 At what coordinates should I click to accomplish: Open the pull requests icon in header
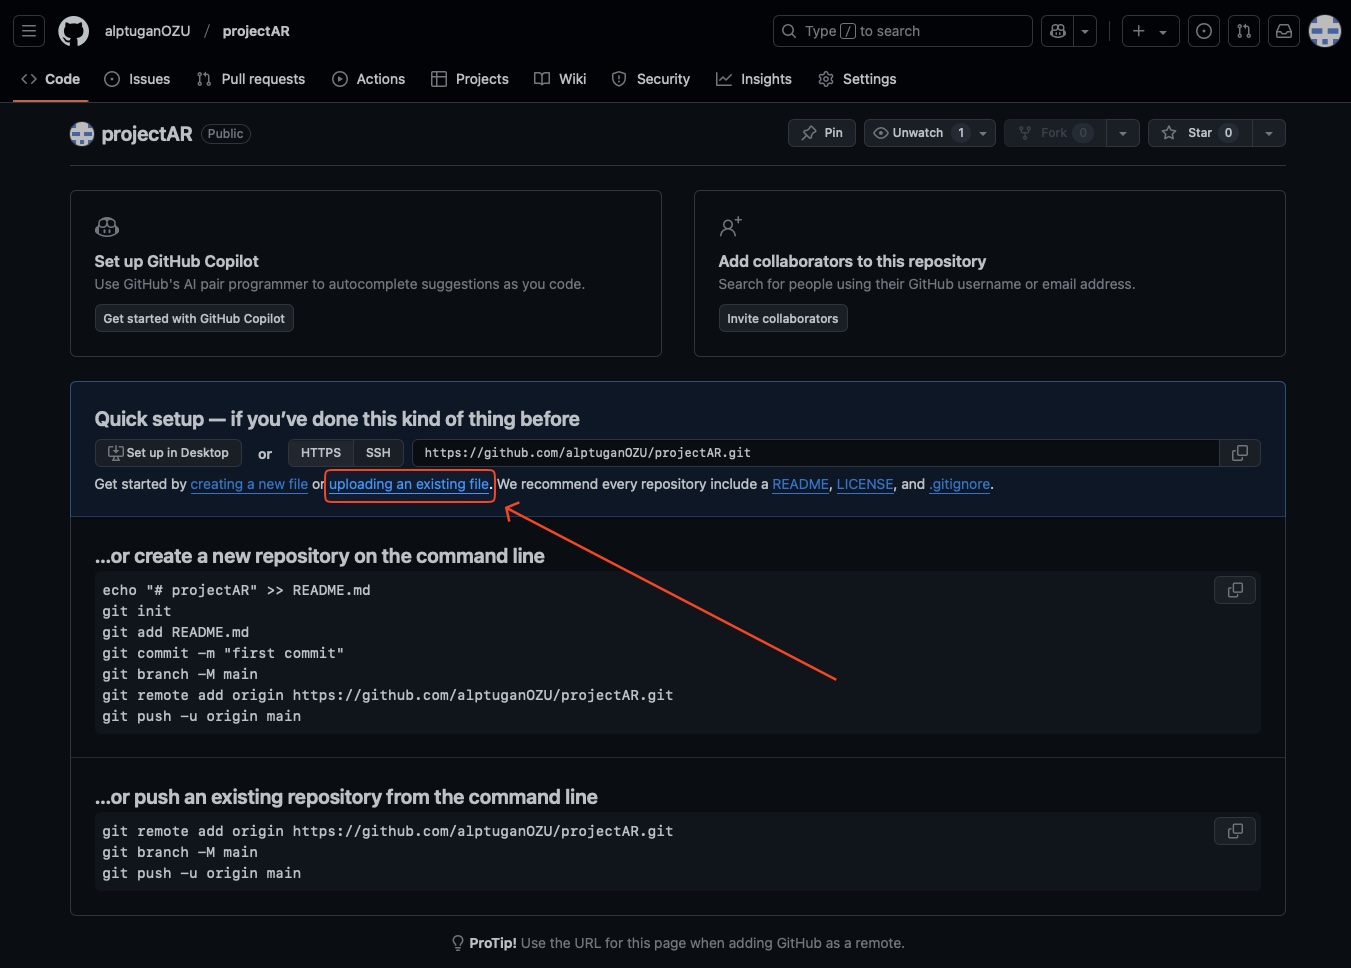coord(1244,31)
